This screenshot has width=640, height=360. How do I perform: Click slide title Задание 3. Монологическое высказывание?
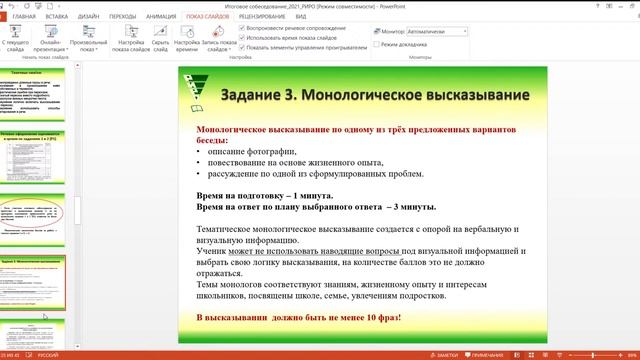click(x=375, y=95)
